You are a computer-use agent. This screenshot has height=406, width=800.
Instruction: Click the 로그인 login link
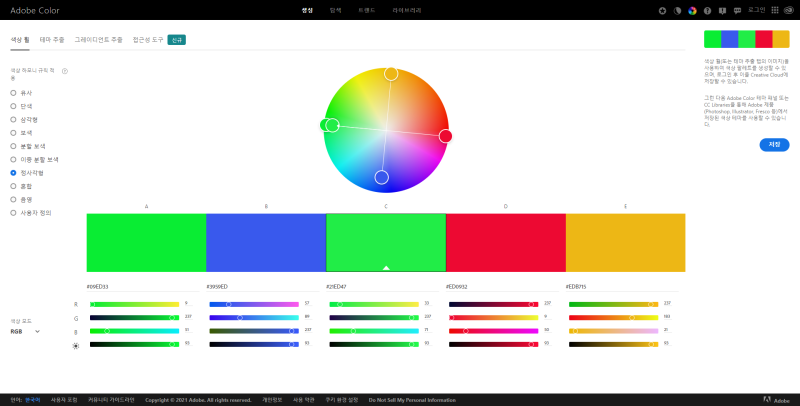[x=756, y=10]
